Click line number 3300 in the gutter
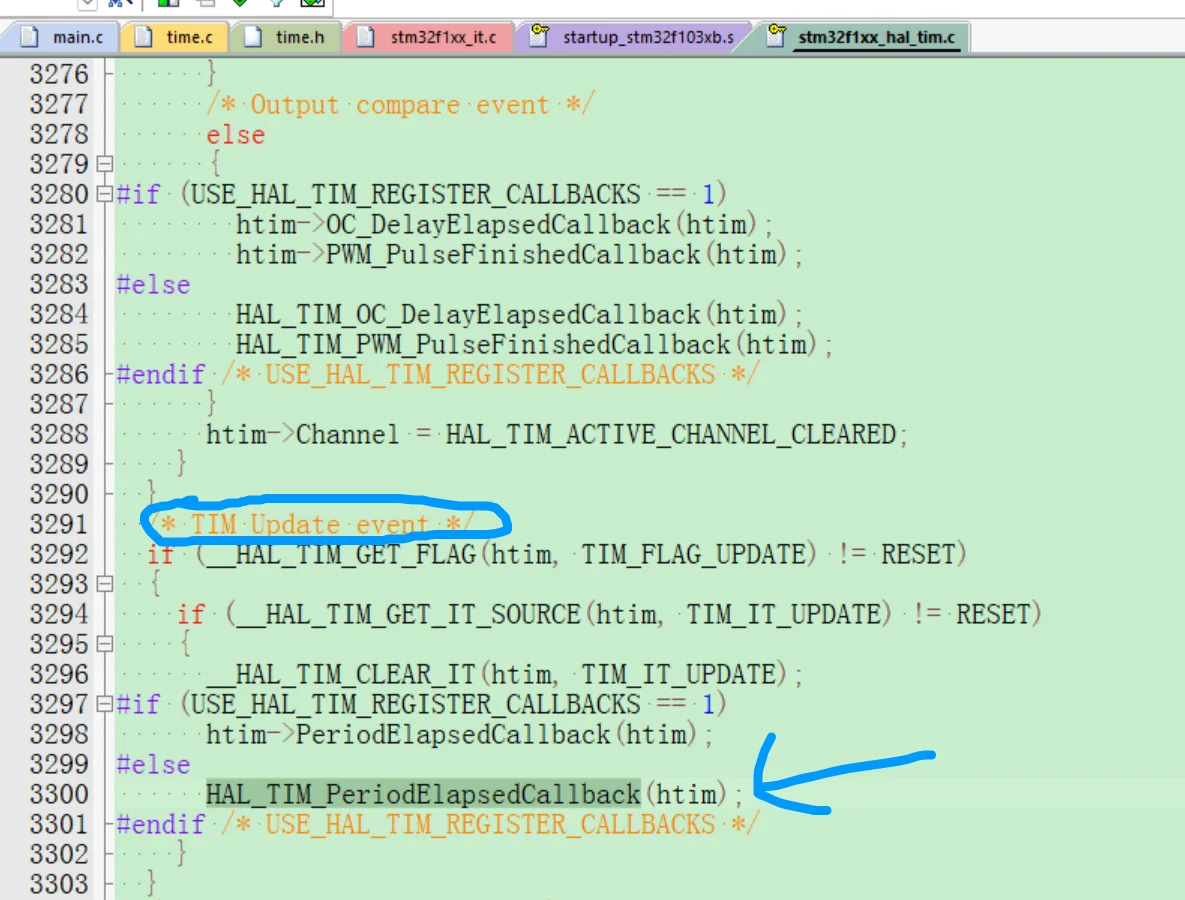Image resolution: width=1185 pixels, height=900 pixels. (x=59, y=794)
